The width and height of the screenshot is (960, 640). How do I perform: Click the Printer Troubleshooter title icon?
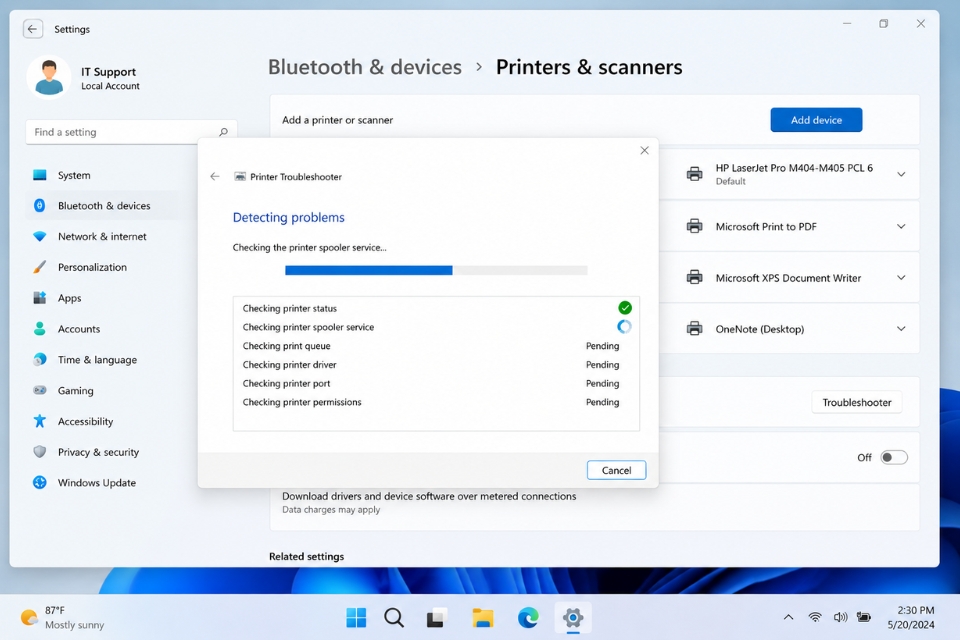240,176
